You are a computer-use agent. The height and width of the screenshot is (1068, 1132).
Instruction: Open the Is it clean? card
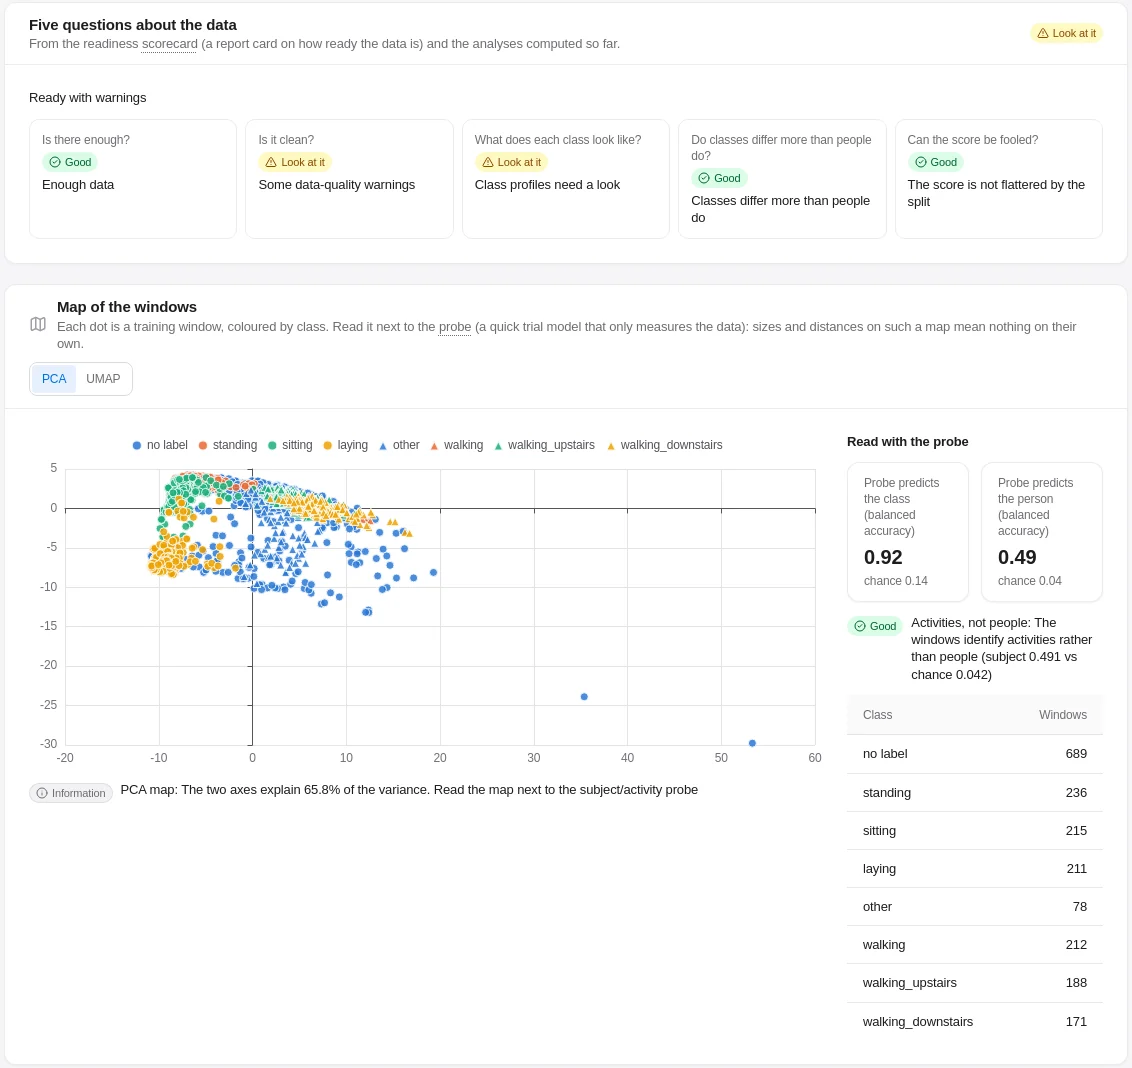(x=349, y=179)
